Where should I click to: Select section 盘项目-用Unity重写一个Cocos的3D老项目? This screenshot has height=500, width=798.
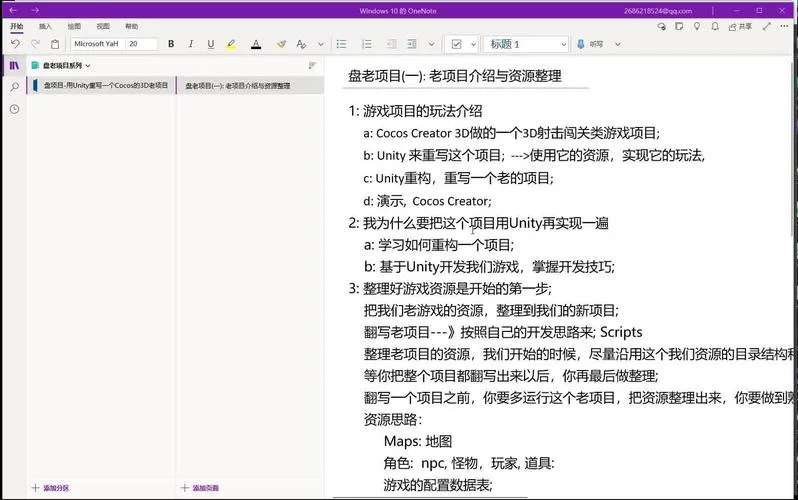pos(101,86)
